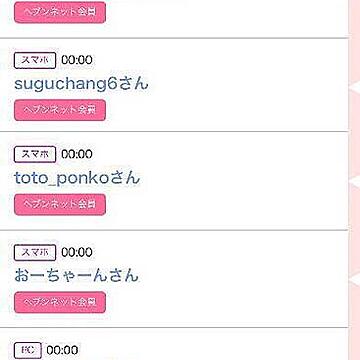360x360 pixels.
Task: Open おーちゃーんさん user profile link
Action: tap(76, 276)
